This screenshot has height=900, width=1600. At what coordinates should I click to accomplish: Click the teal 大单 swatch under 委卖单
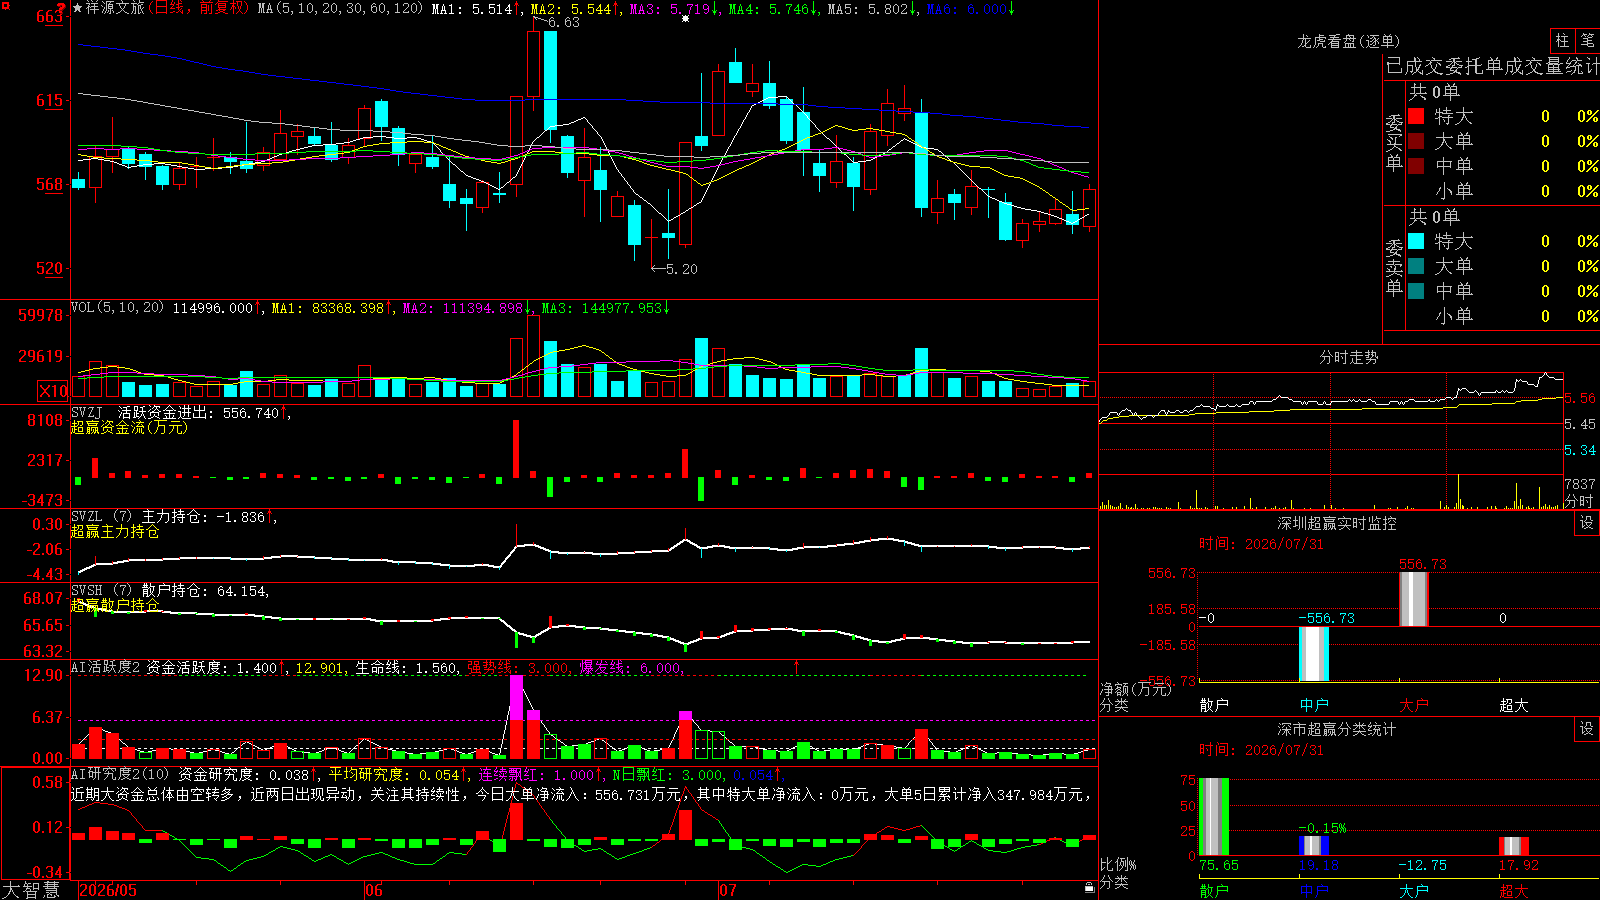click(x=1416, y=266)
